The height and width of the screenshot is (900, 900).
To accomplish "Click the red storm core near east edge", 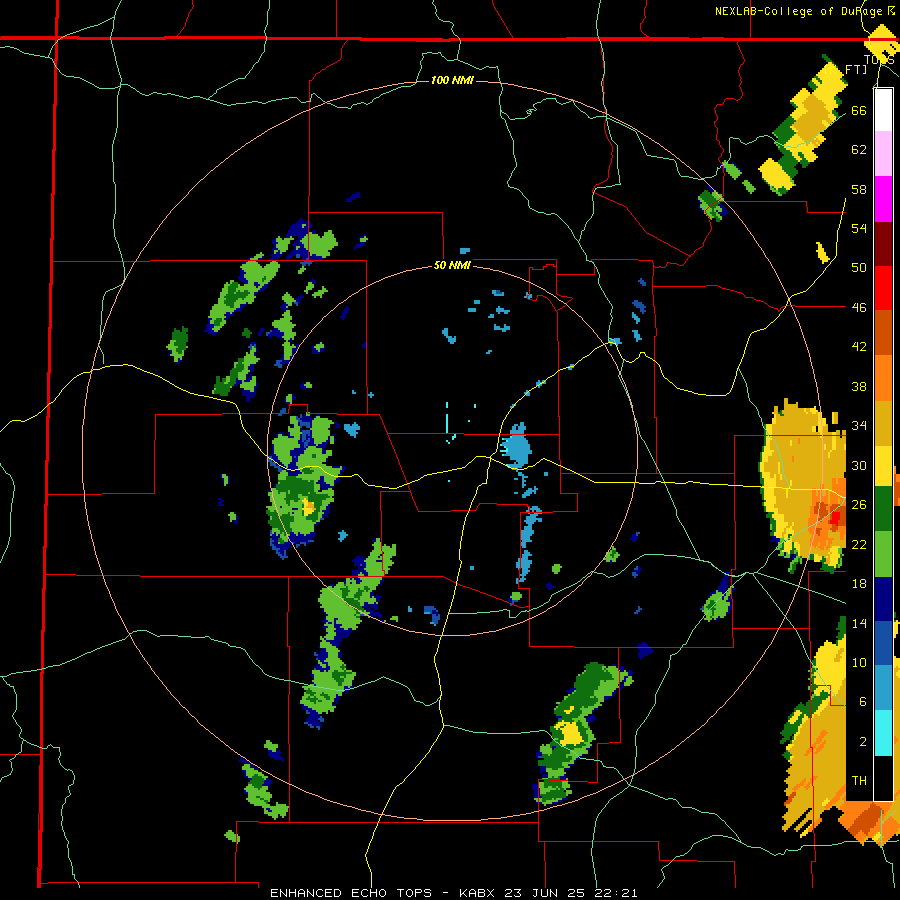I will (x=835, y=518).
